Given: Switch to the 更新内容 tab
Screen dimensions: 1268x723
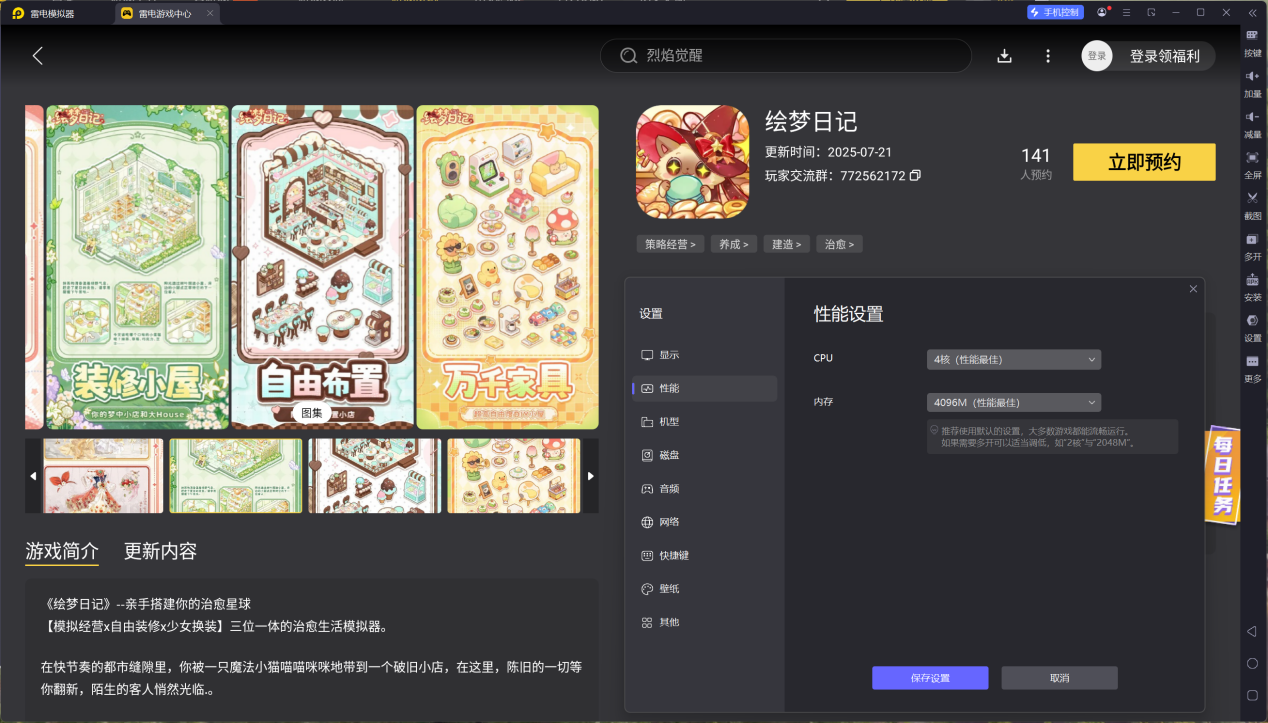Looking at the screenshot, I should point(160,551).
